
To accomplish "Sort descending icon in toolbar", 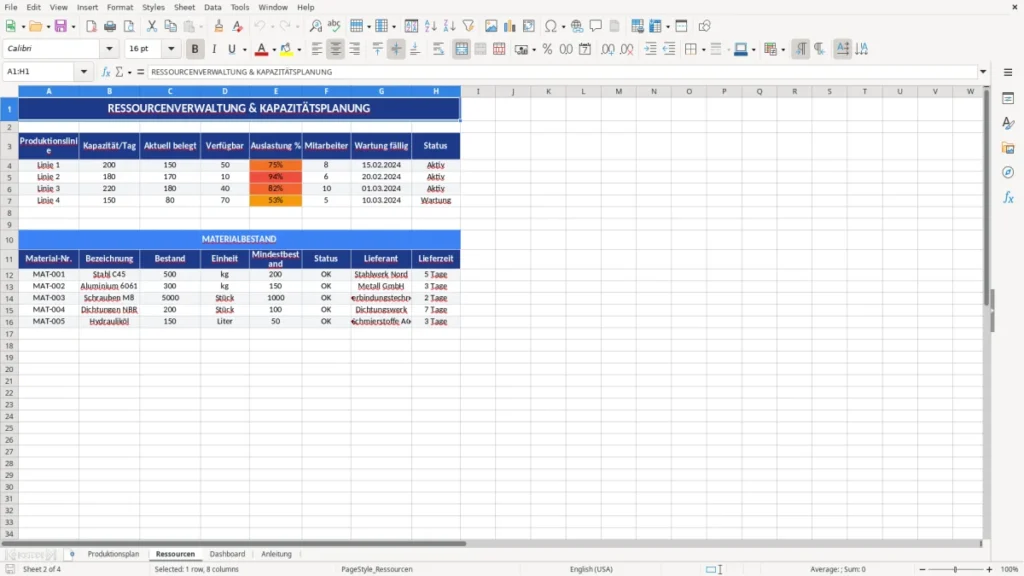I will [449, 26].
